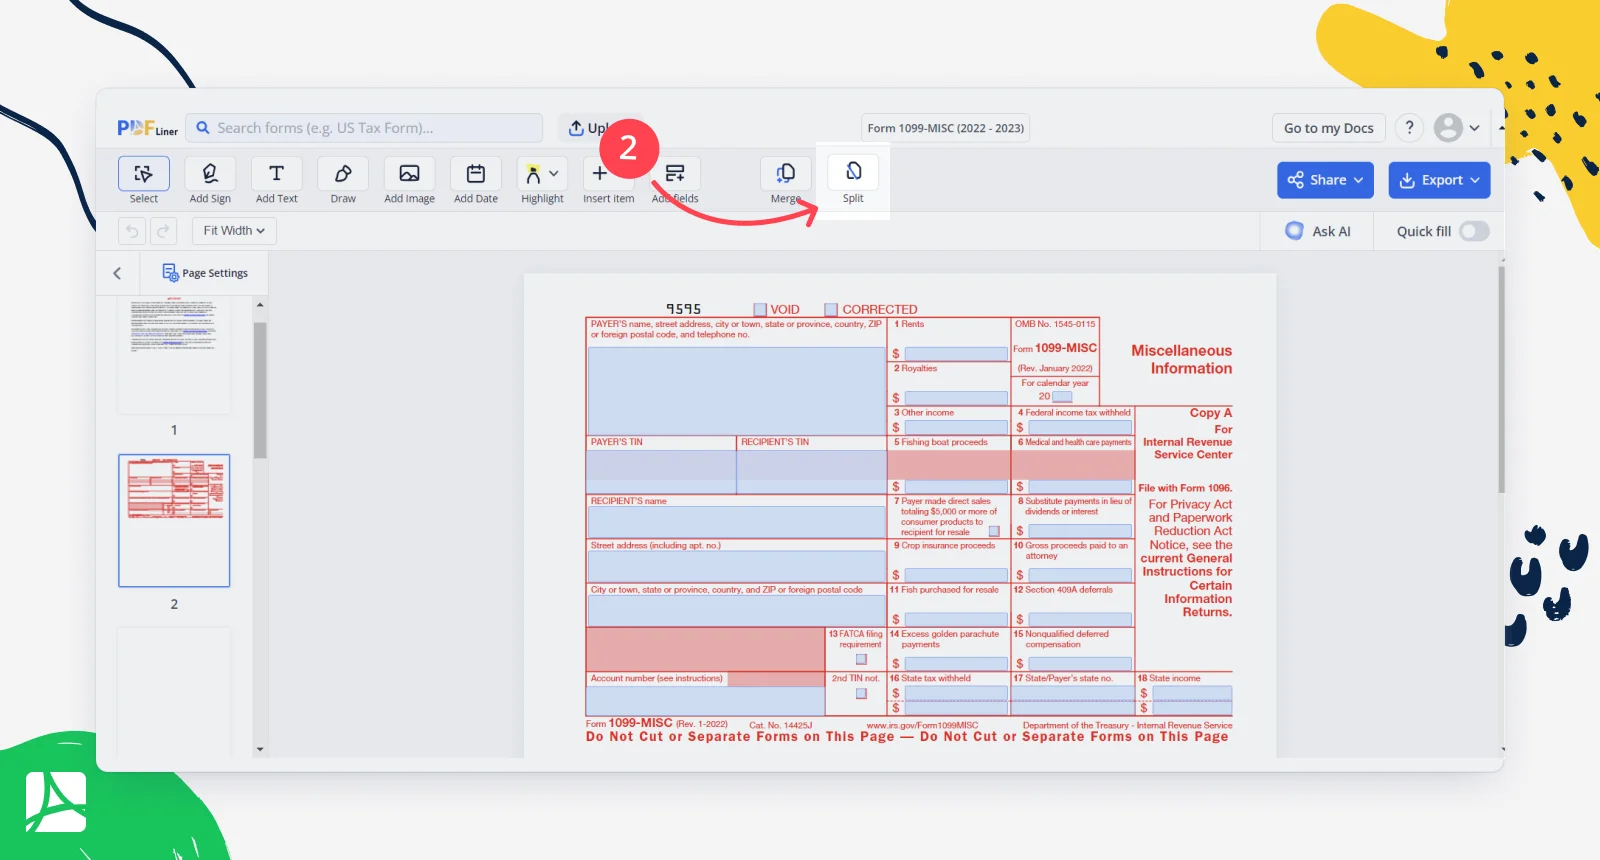Expand the Share dropdown
1600x860 pixels.
click(1325, 180)
